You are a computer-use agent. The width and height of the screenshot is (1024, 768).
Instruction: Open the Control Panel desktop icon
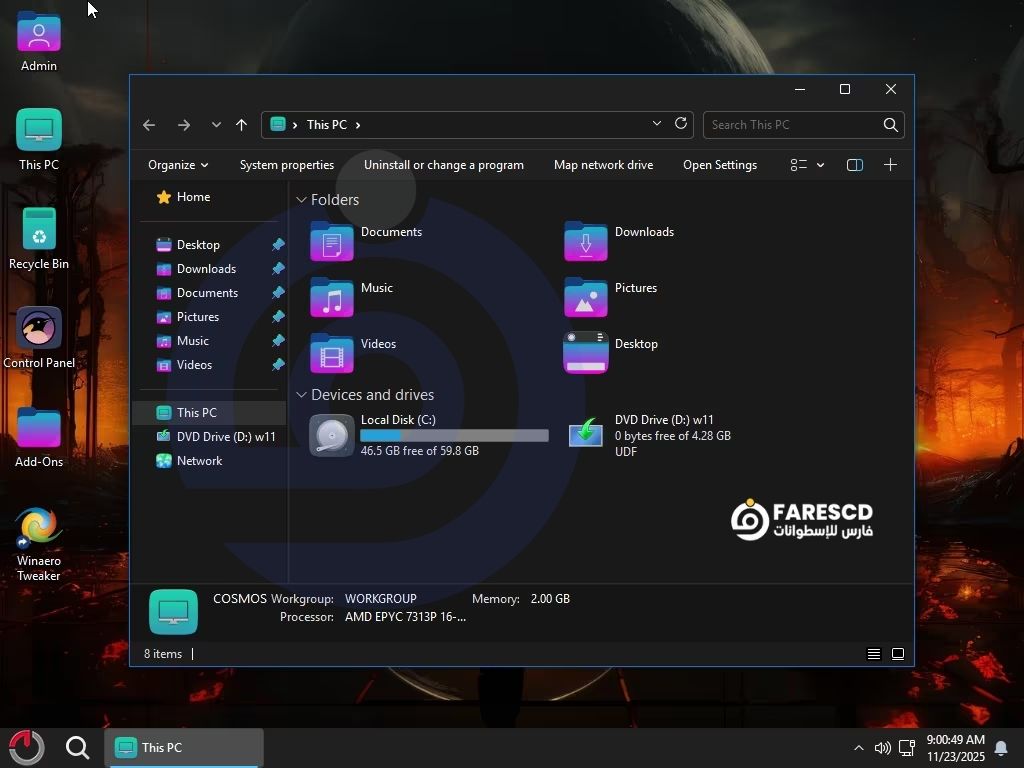point(39,328)
